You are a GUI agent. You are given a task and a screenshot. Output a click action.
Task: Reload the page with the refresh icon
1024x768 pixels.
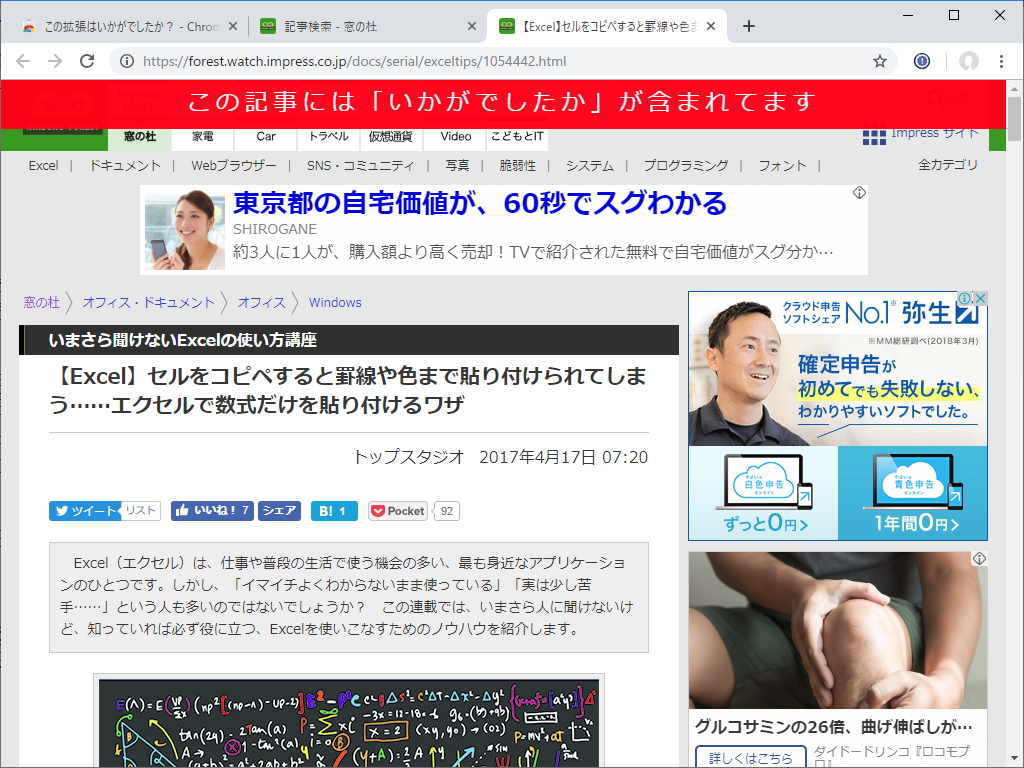87,60
